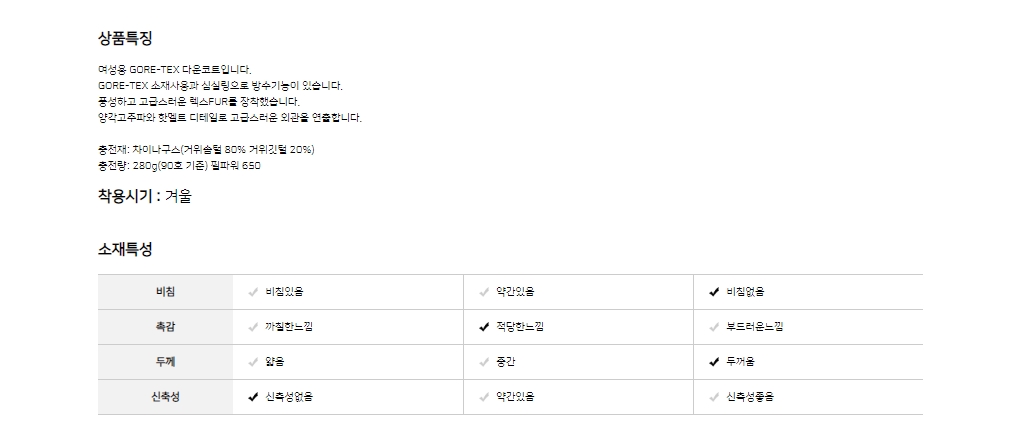Image resolution: width=1018 pixels, height=444 pixels.
Task: Click the 소재특성 section heading
Action: 125,249
